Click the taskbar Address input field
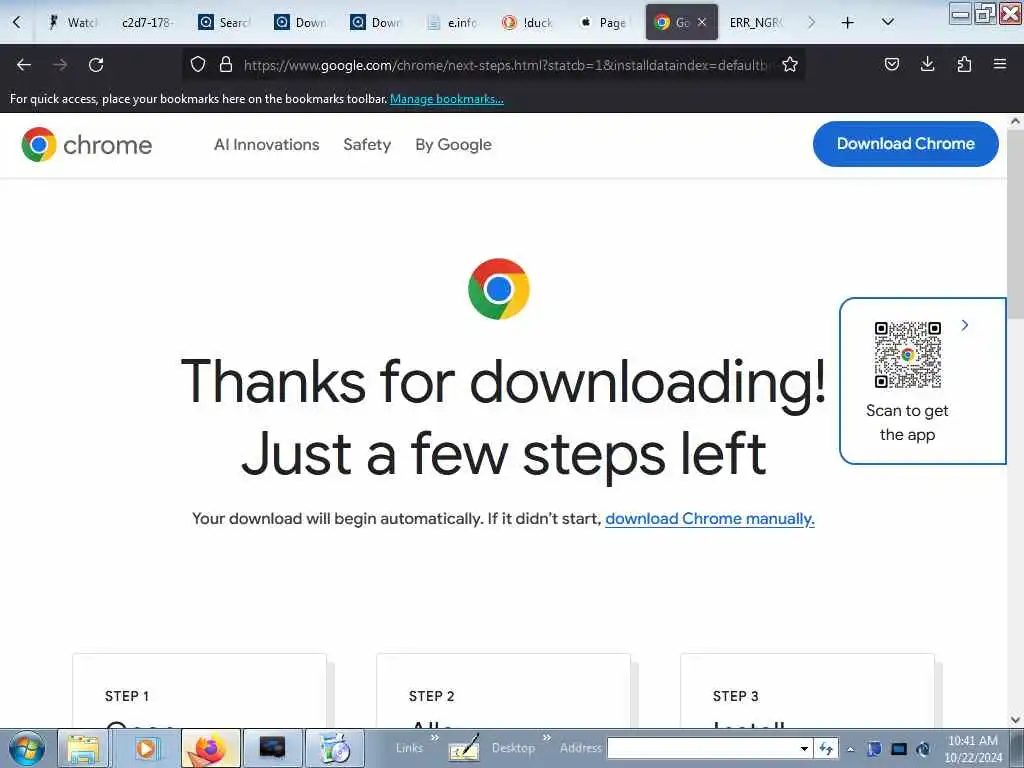The width and height of the screenshot is (1024, 768). [x=702, y=748]
